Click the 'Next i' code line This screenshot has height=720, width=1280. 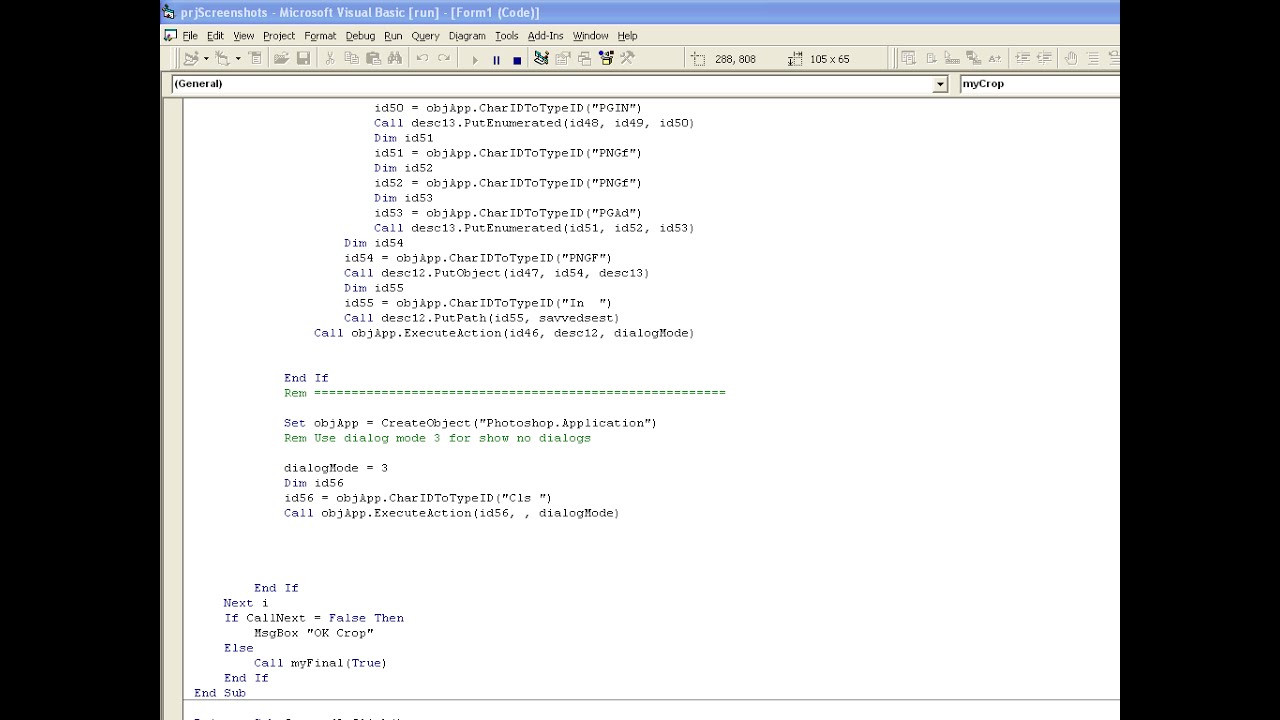point(246,603)
